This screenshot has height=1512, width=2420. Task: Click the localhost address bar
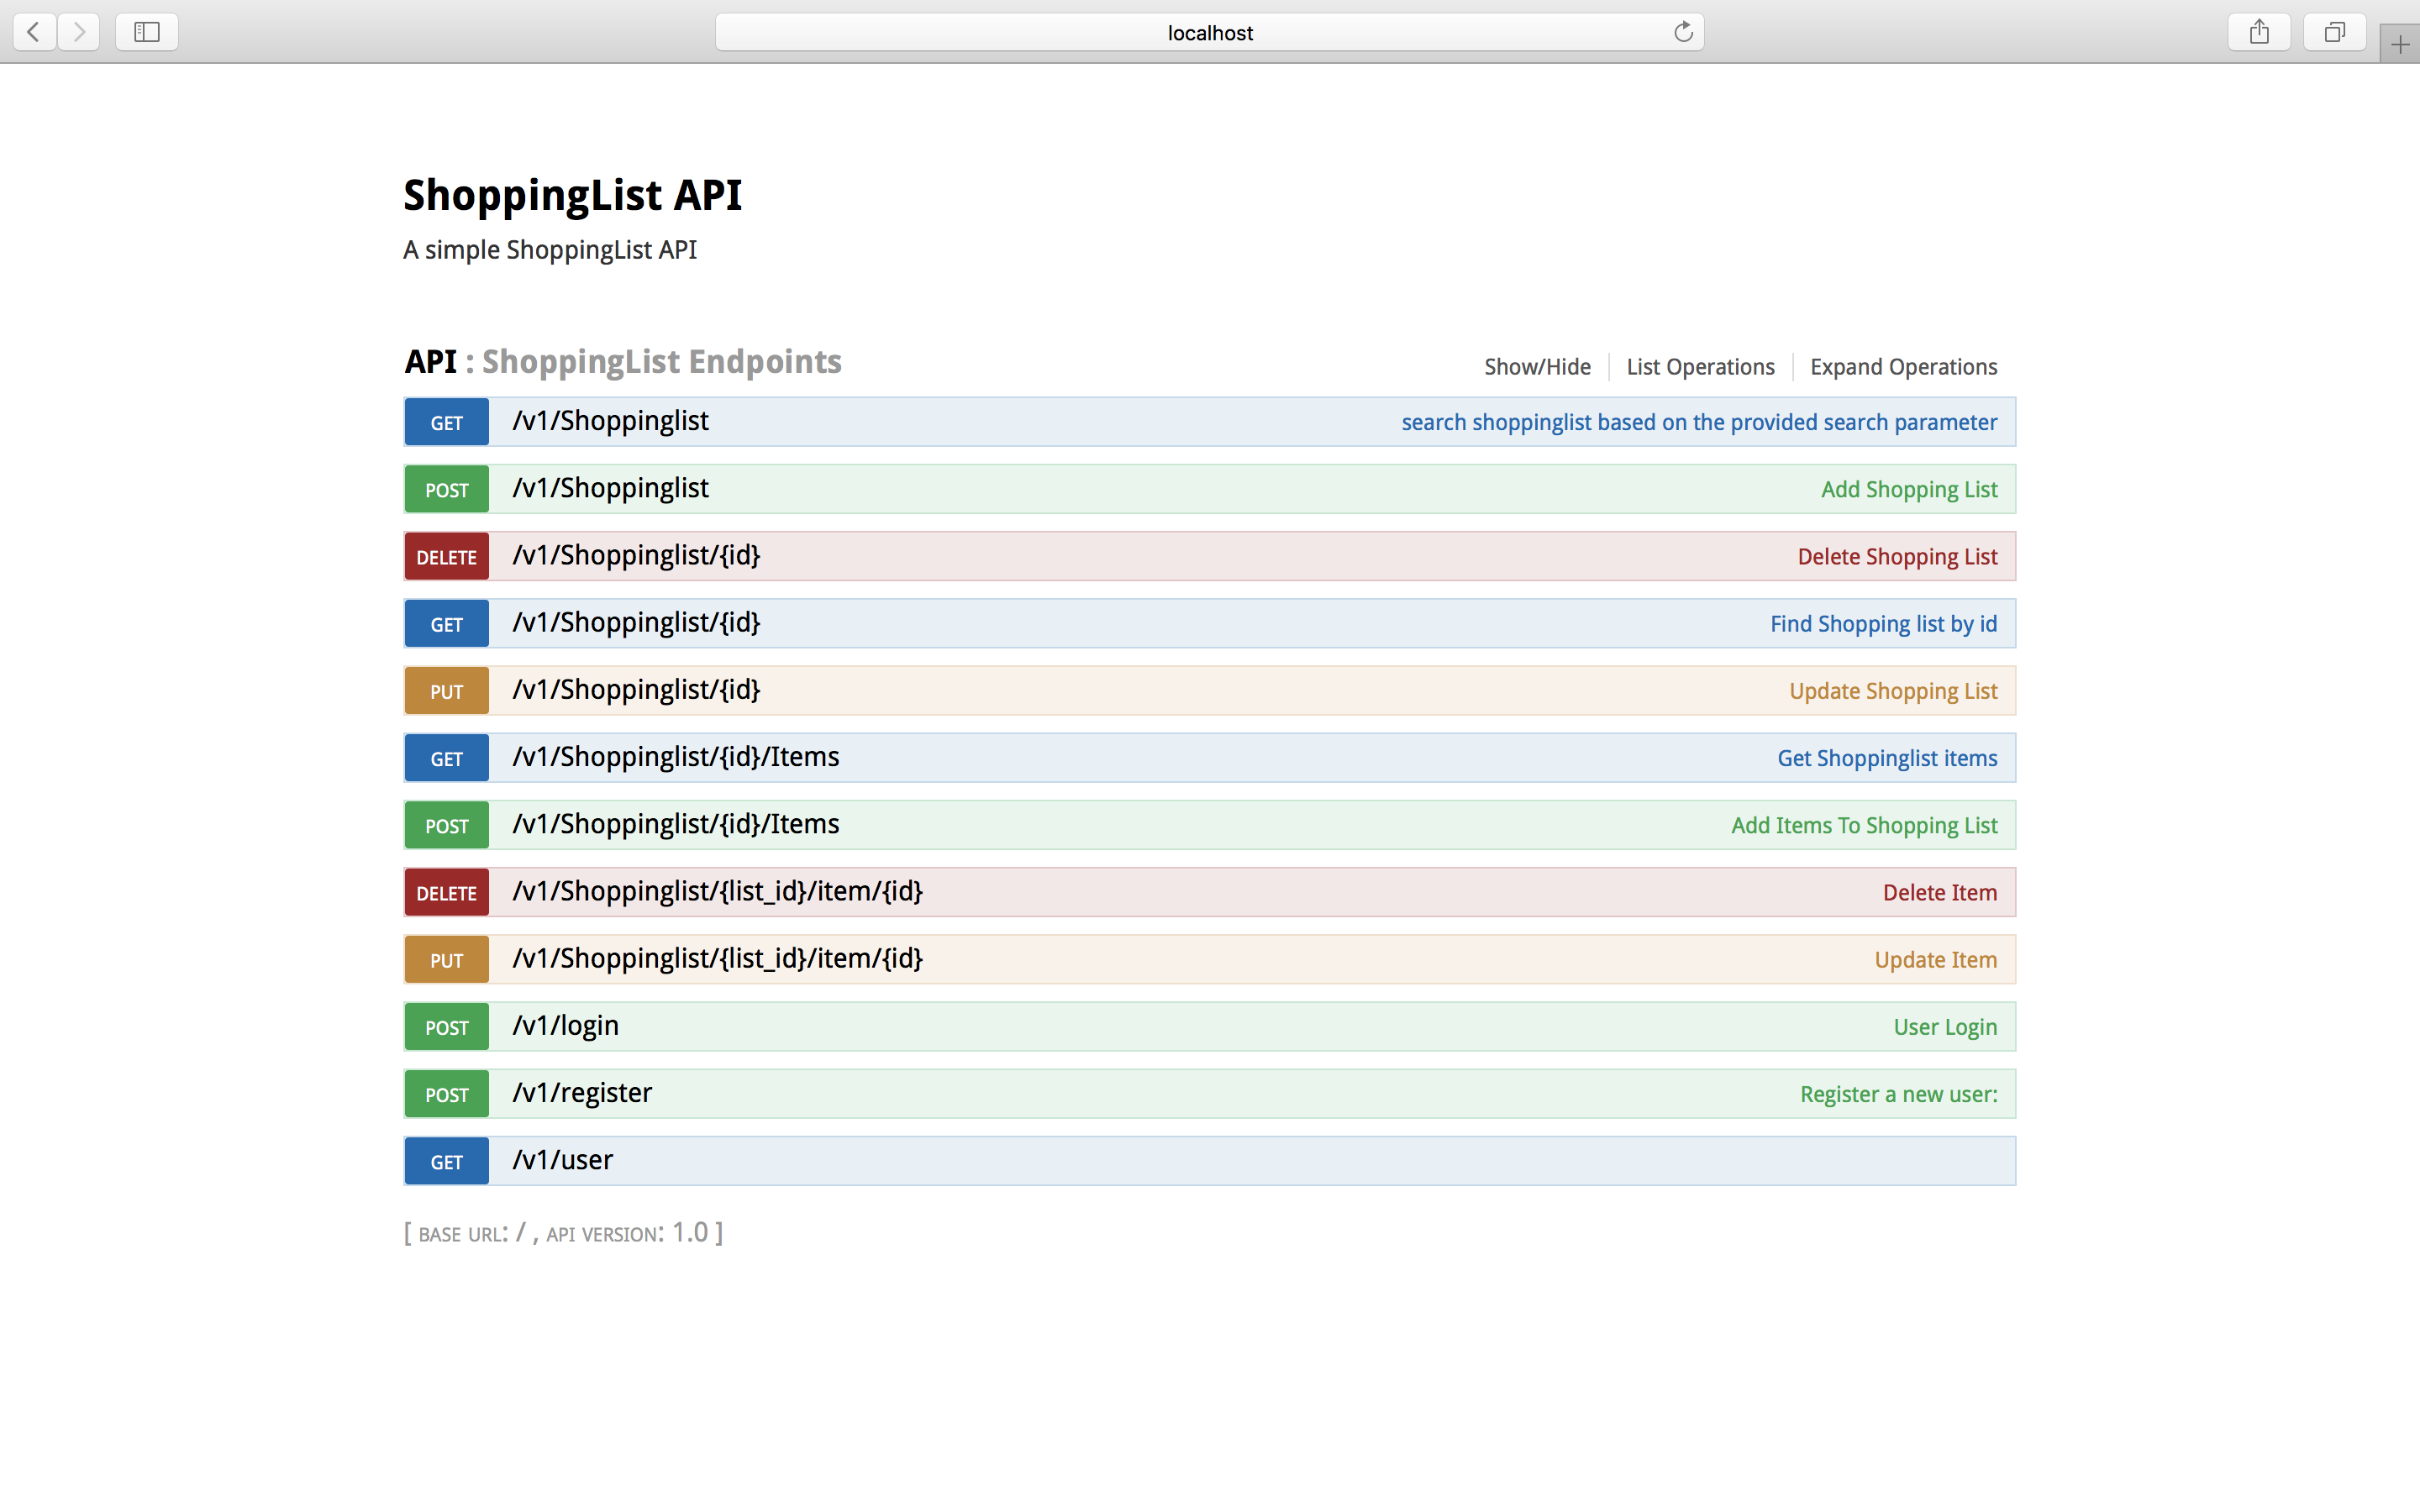(x=1209, y=32)
